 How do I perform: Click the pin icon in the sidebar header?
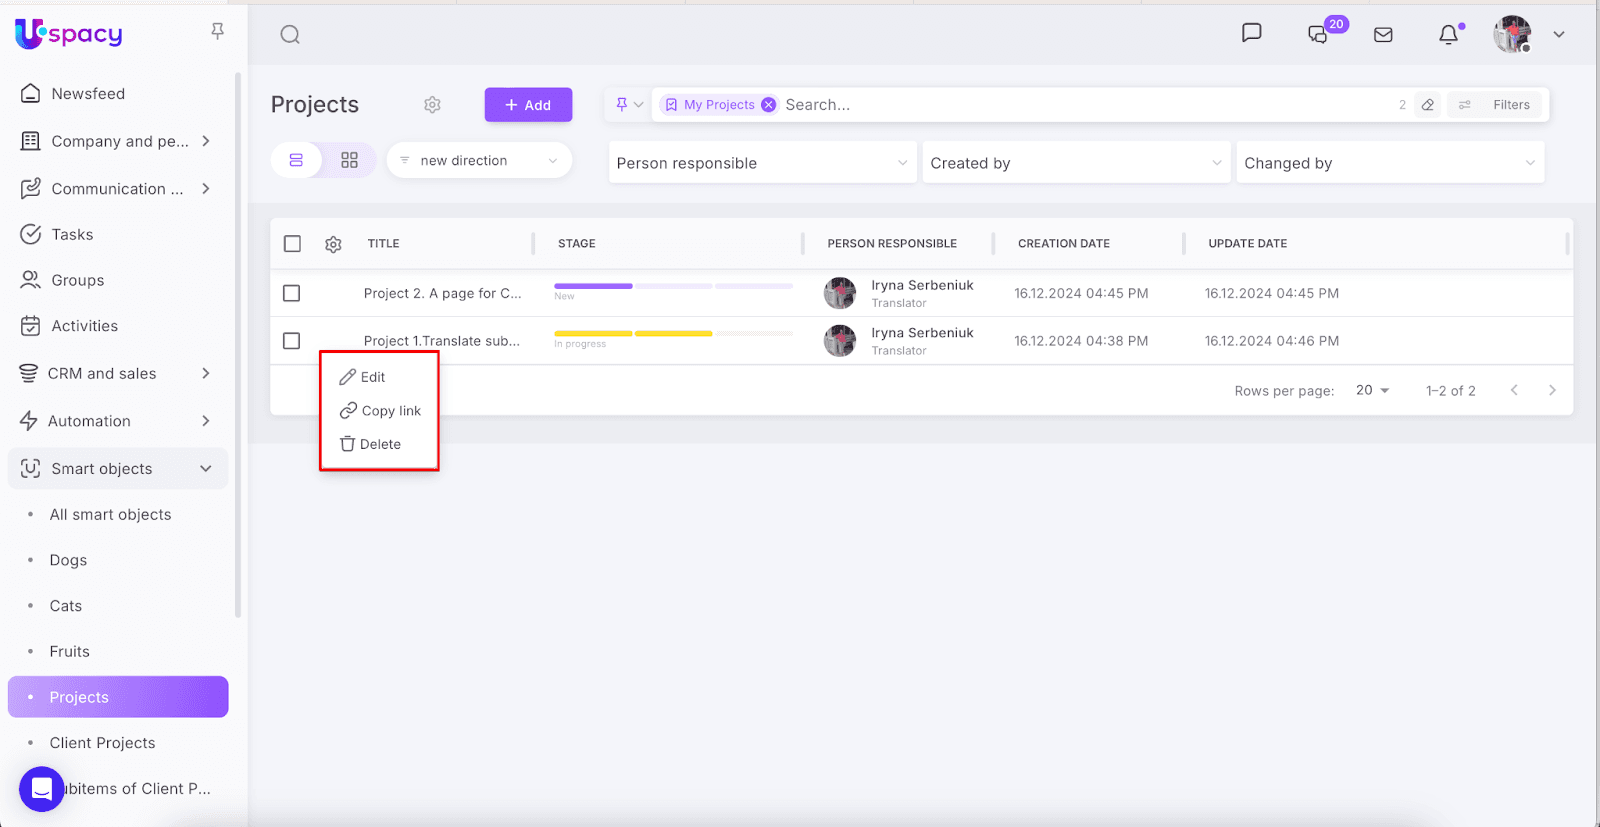pyautogui.click(x=217, y=32)
